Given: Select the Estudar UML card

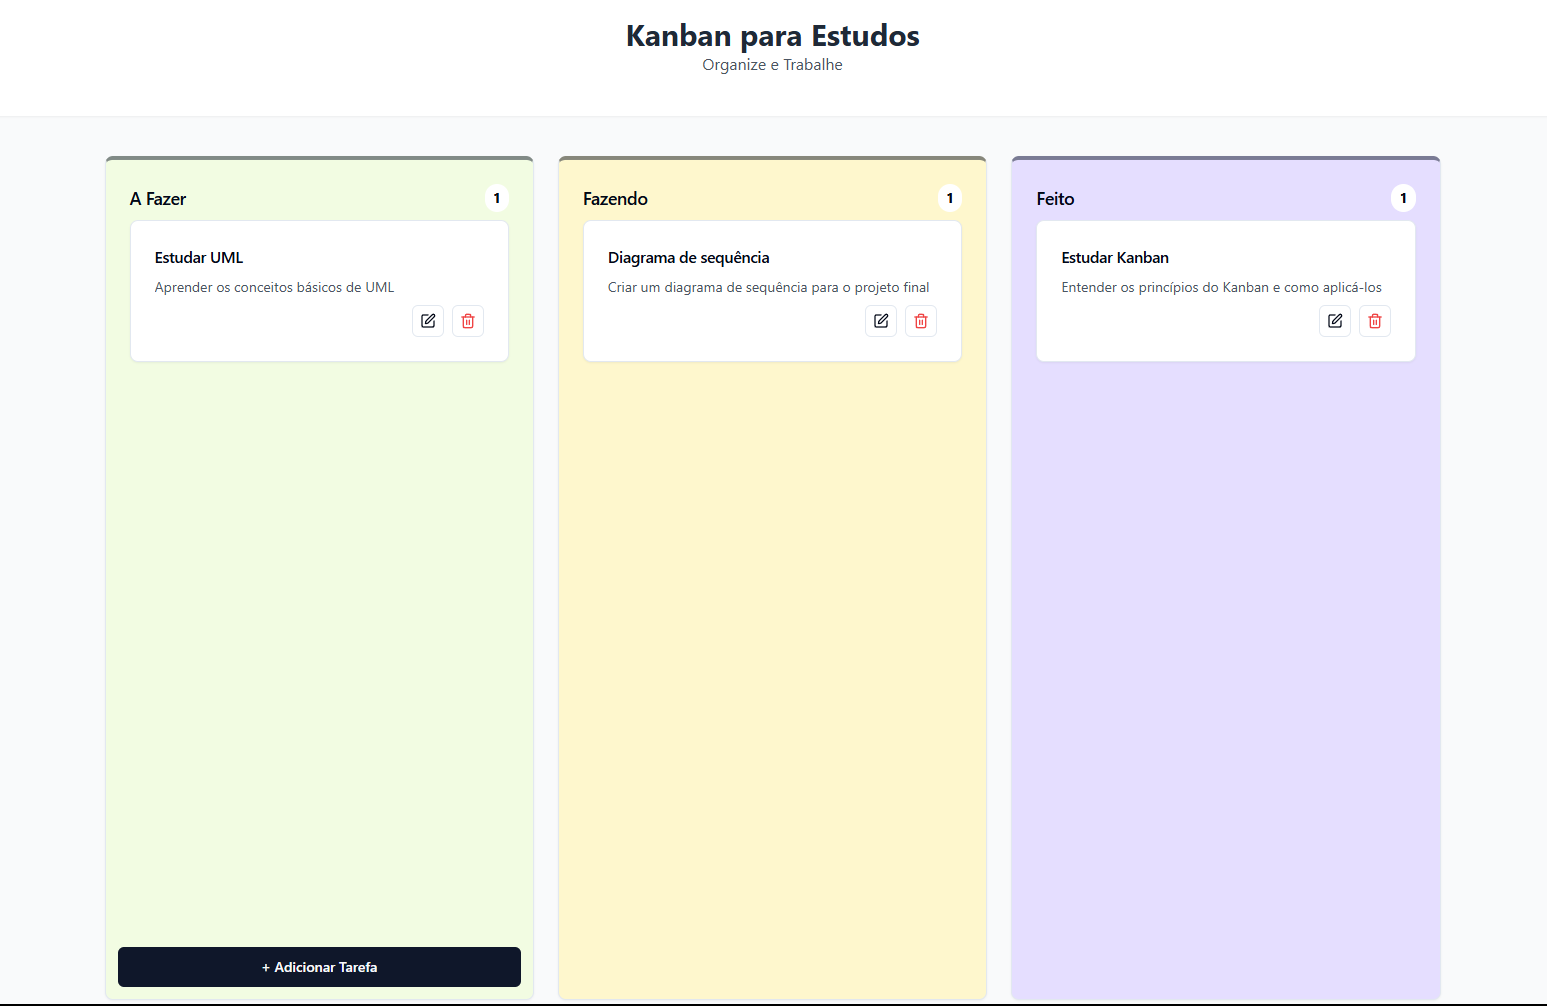Looking at the screenshot, I should pyautogui.click(x=319, y=270).
